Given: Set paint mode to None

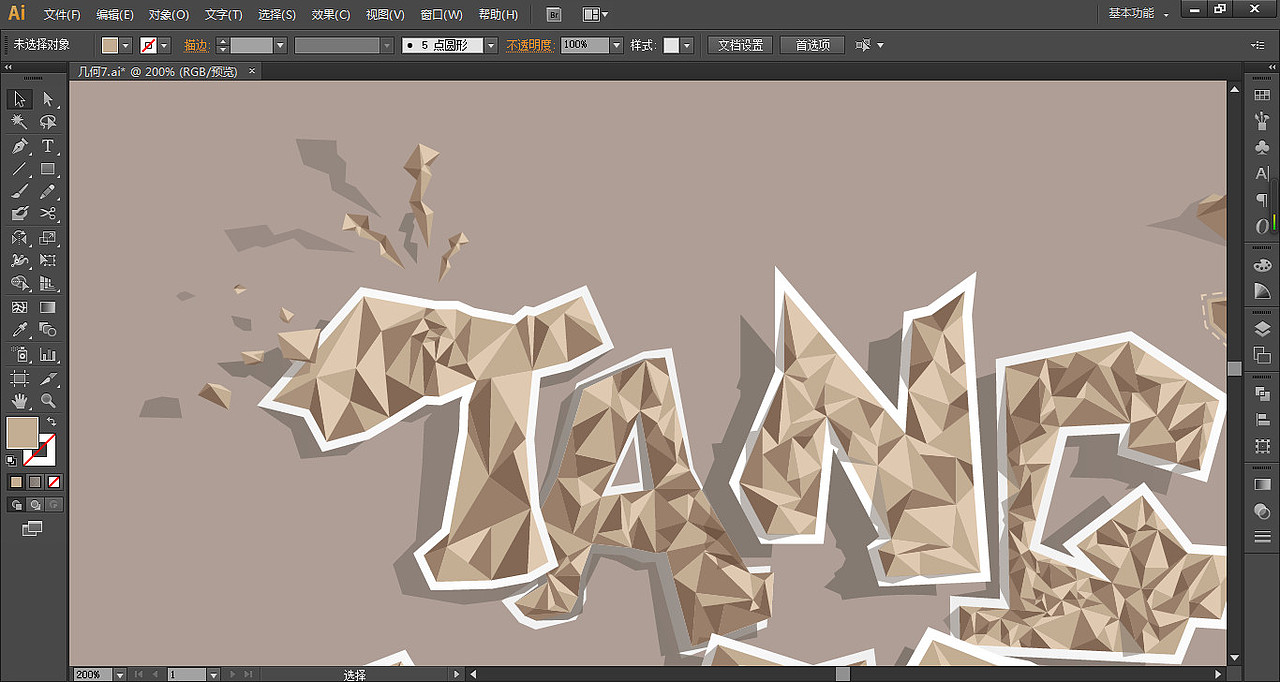Looking at the screenshot, I should pyautogui.click(x=54, y=482).
